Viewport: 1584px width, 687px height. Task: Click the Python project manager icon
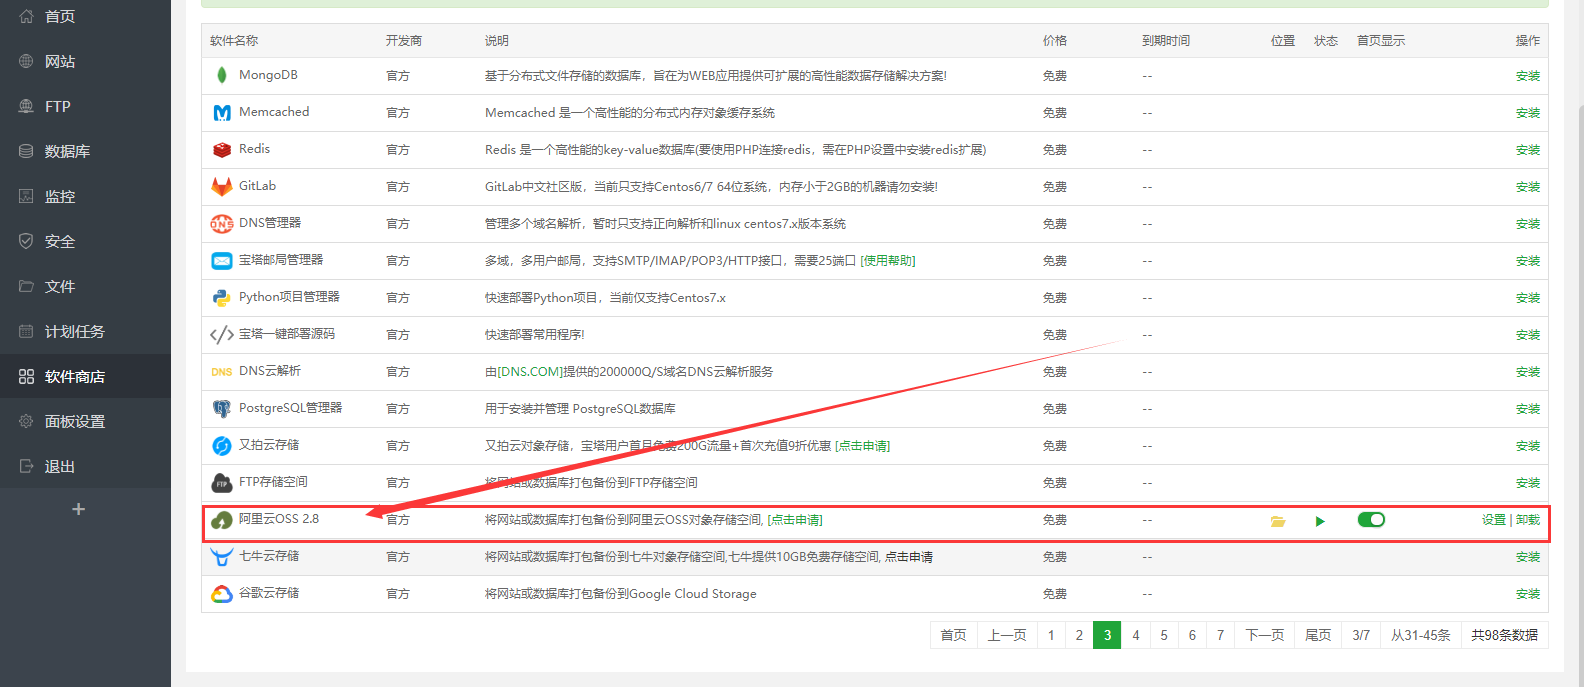click(221, 298)
